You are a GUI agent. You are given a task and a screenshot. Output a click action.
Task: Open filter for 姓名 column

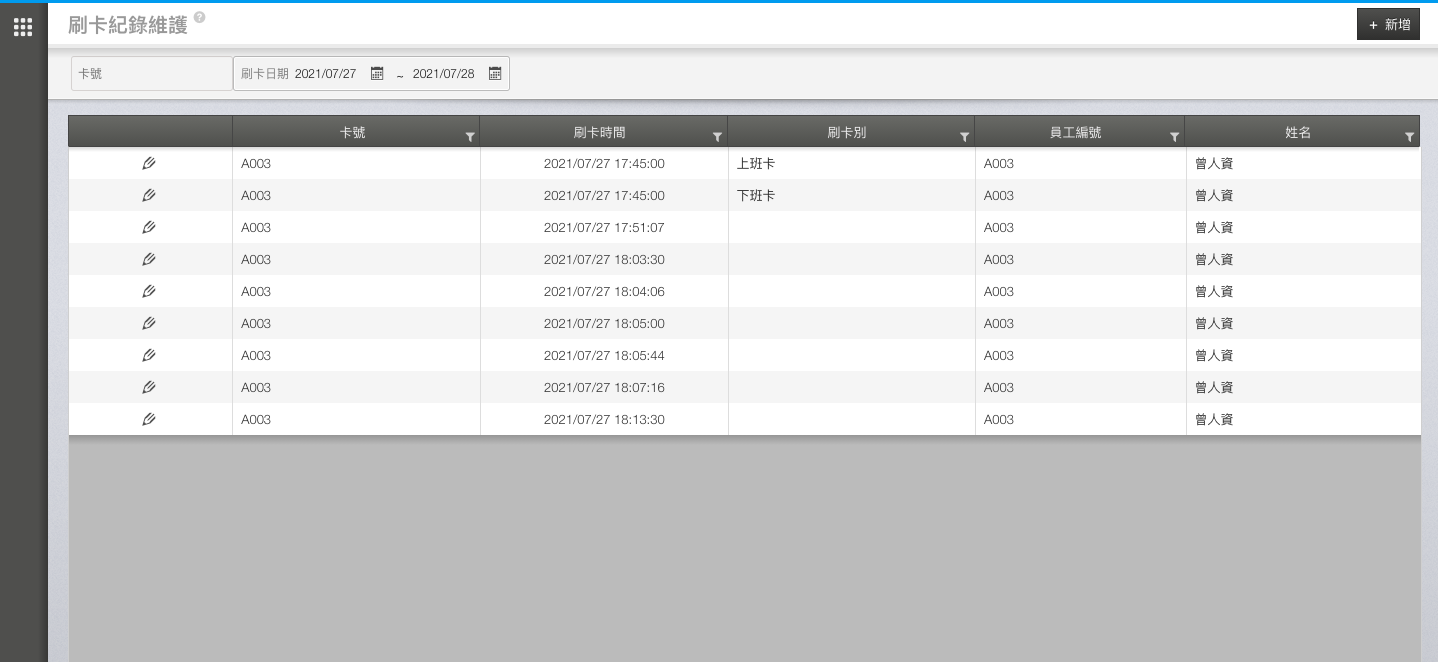(1410, 137)
